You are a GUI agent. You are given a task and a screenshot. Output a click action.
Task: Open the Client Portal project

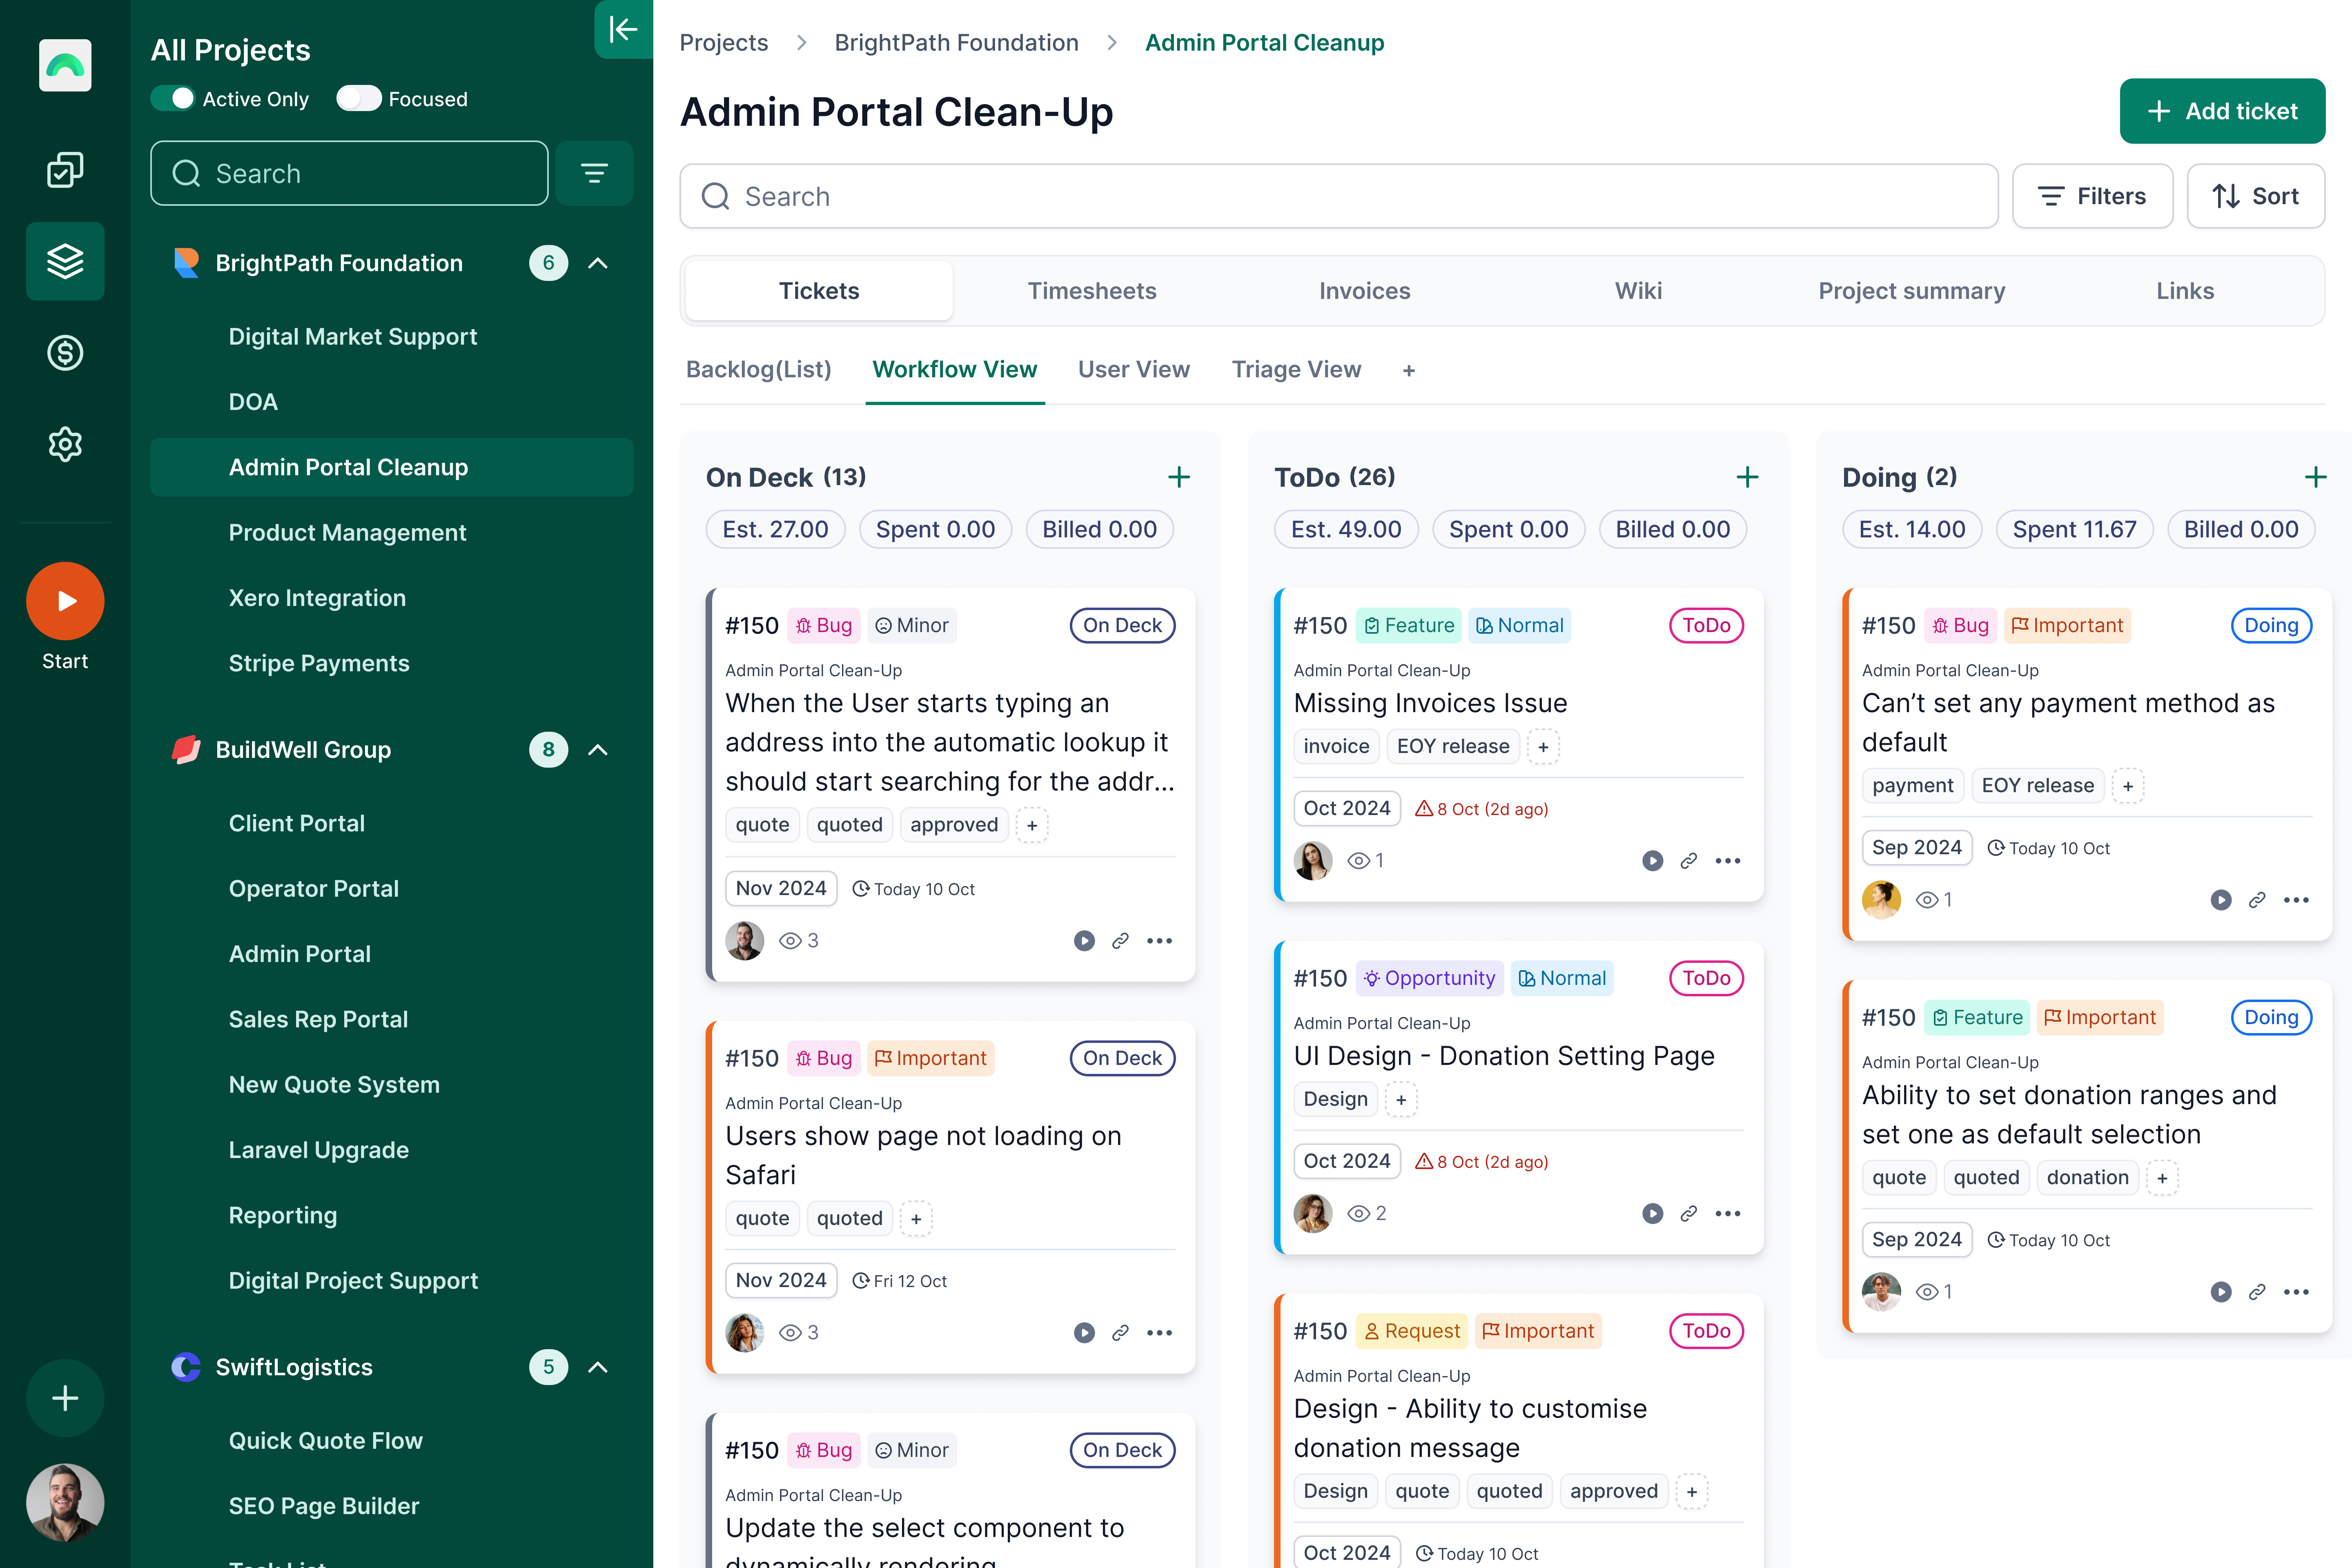296,823
